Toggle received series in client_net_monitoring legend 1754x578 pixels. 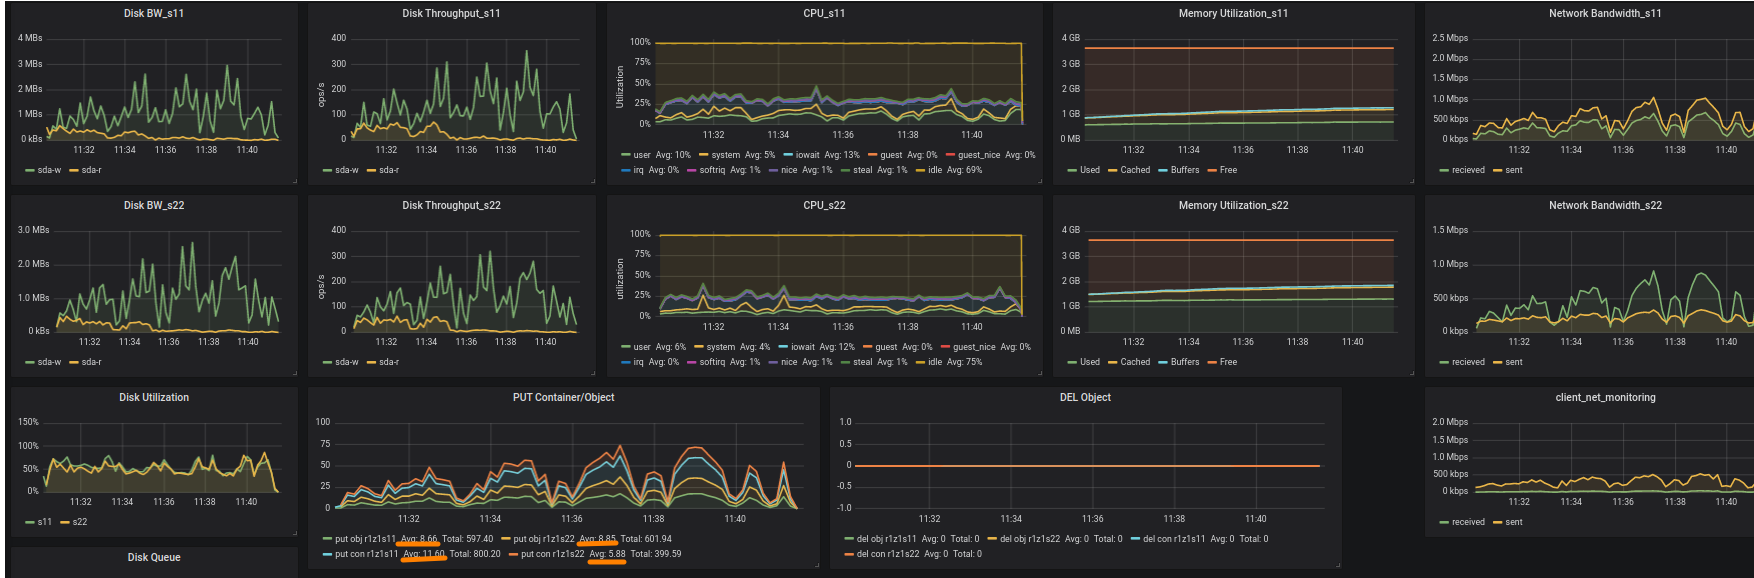click(1468, 522)
